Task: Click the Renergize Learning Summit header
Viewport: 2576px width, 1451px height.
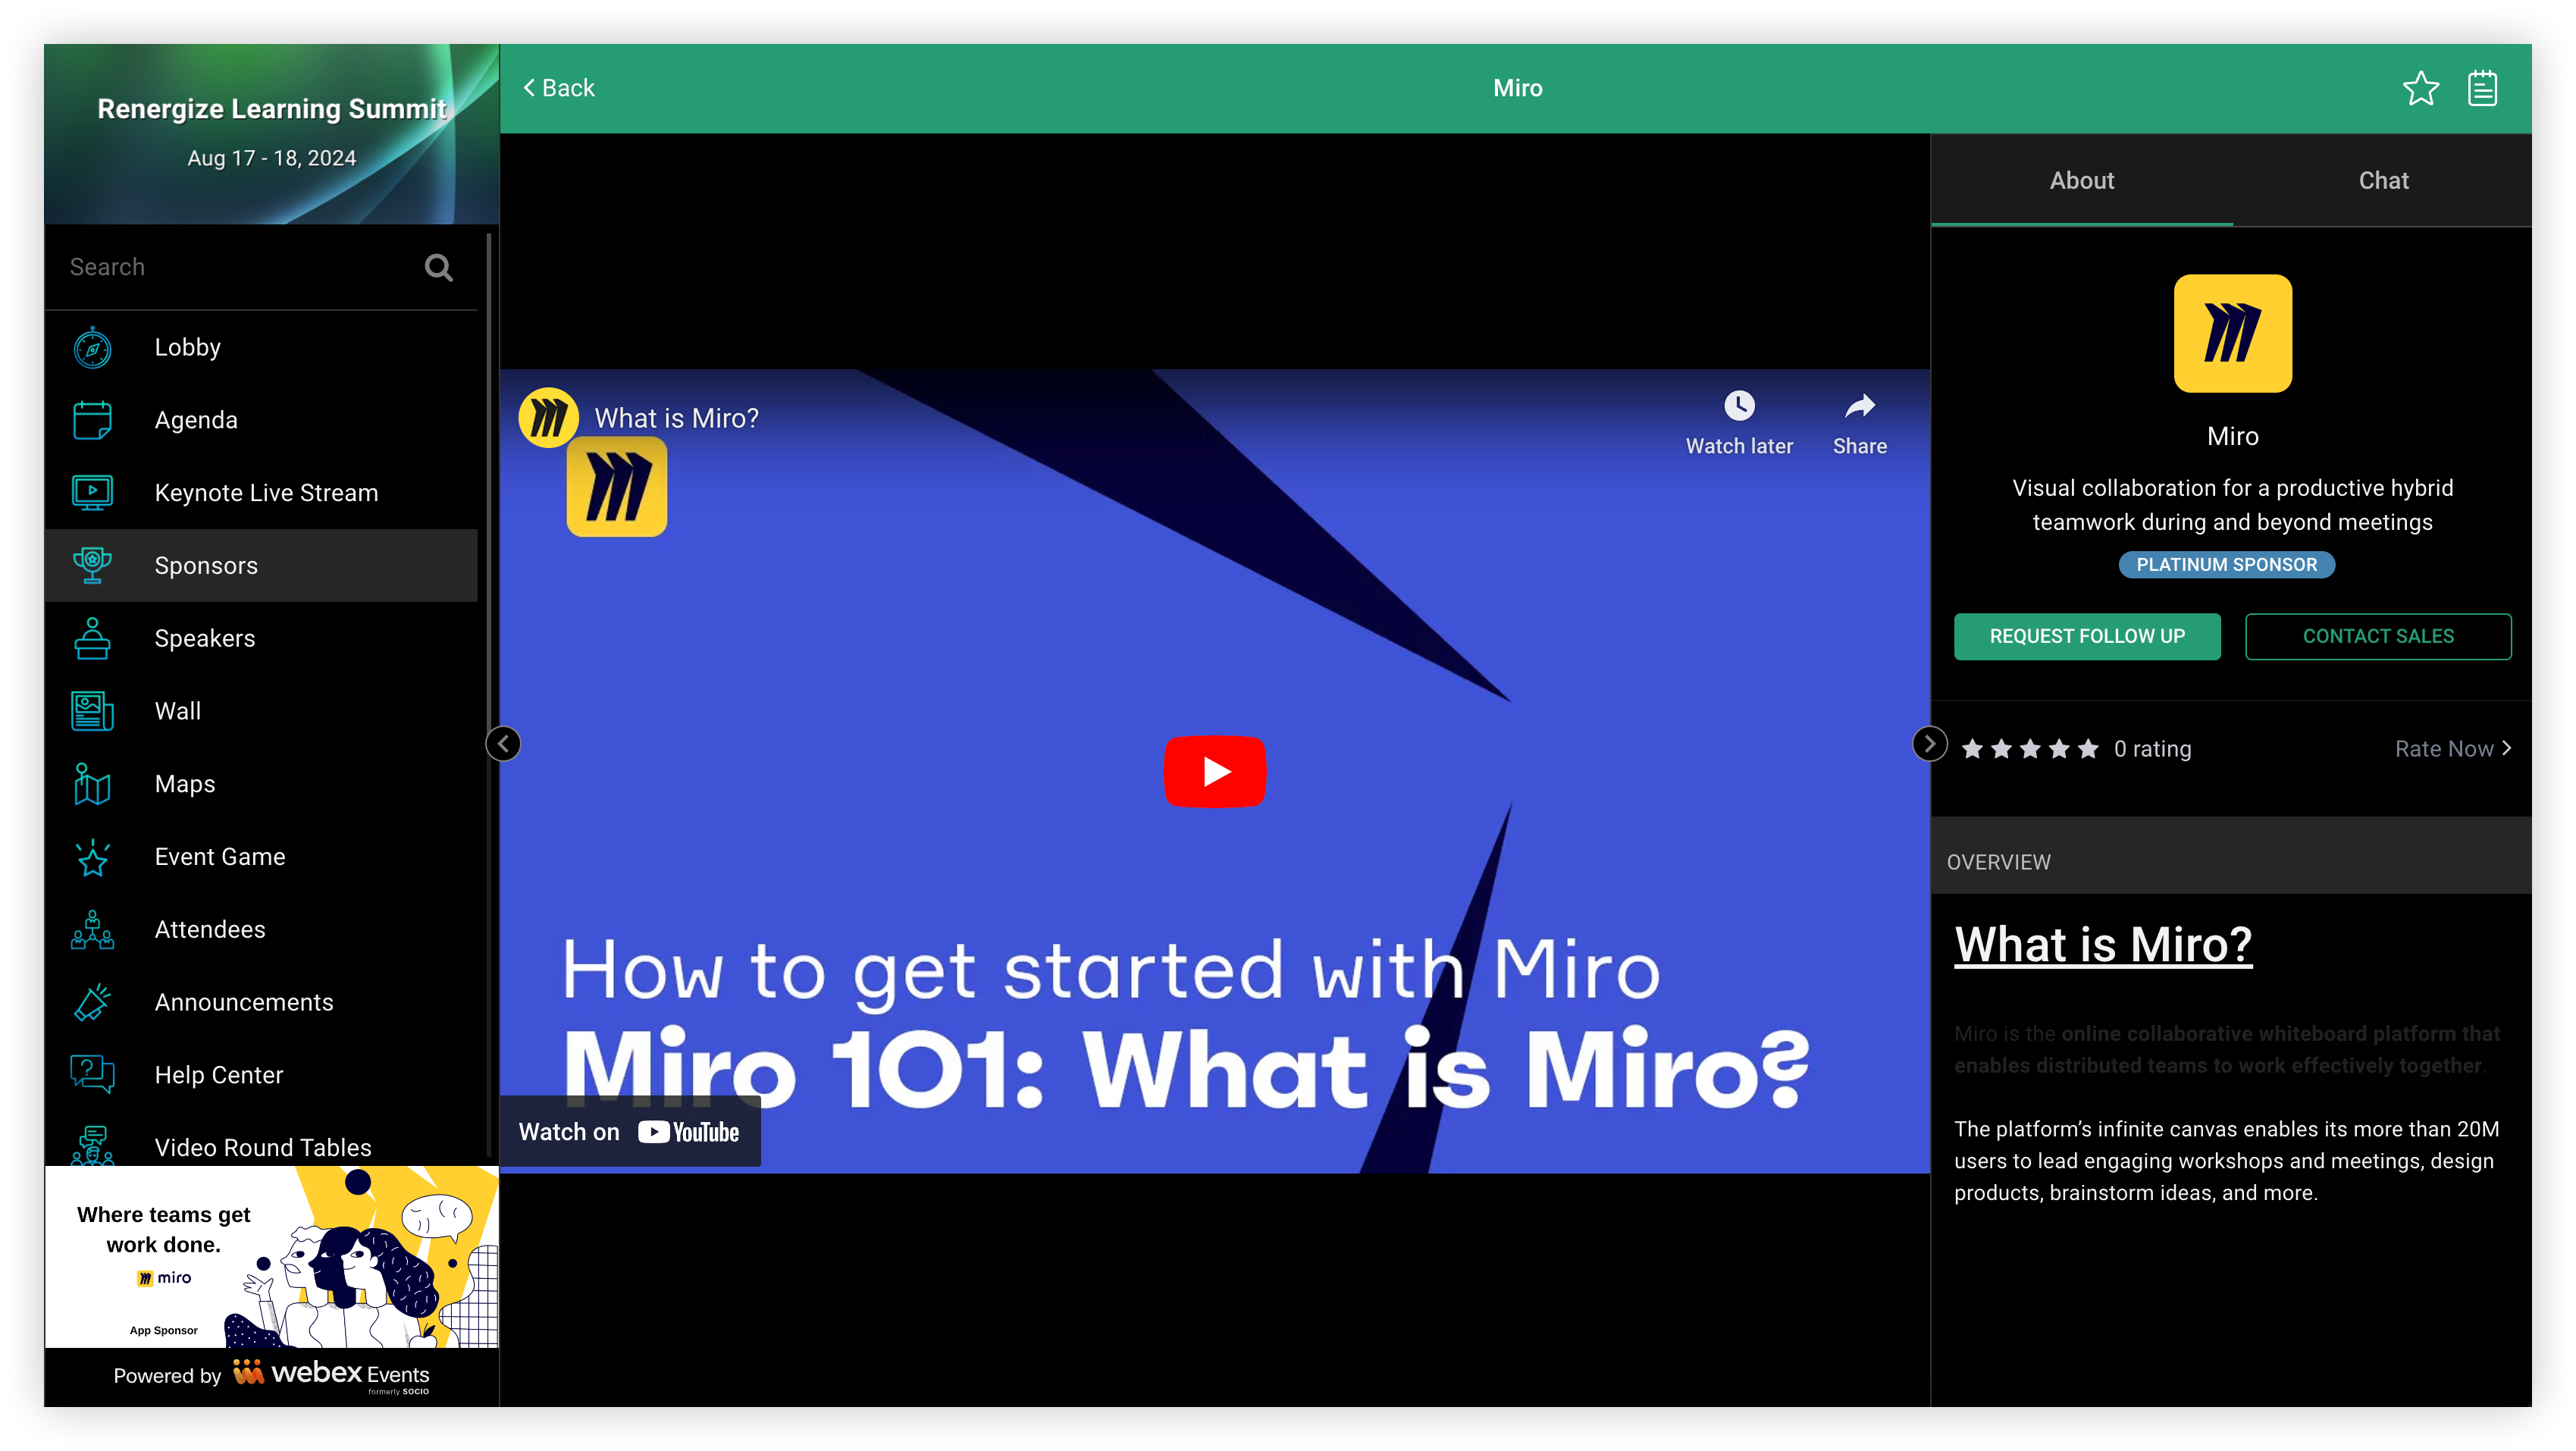Action: (271, 108)
